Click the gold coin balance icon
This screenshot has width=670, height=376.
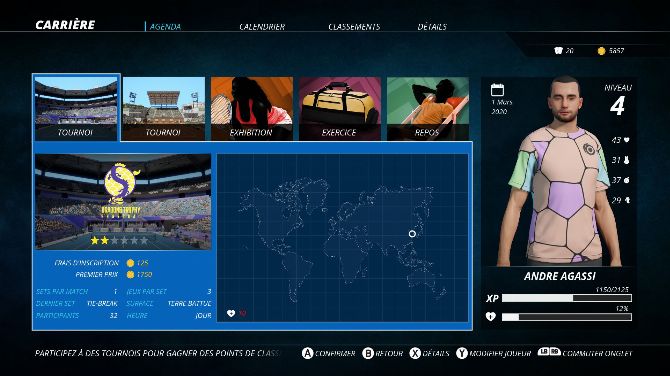[x=601, y=51]
